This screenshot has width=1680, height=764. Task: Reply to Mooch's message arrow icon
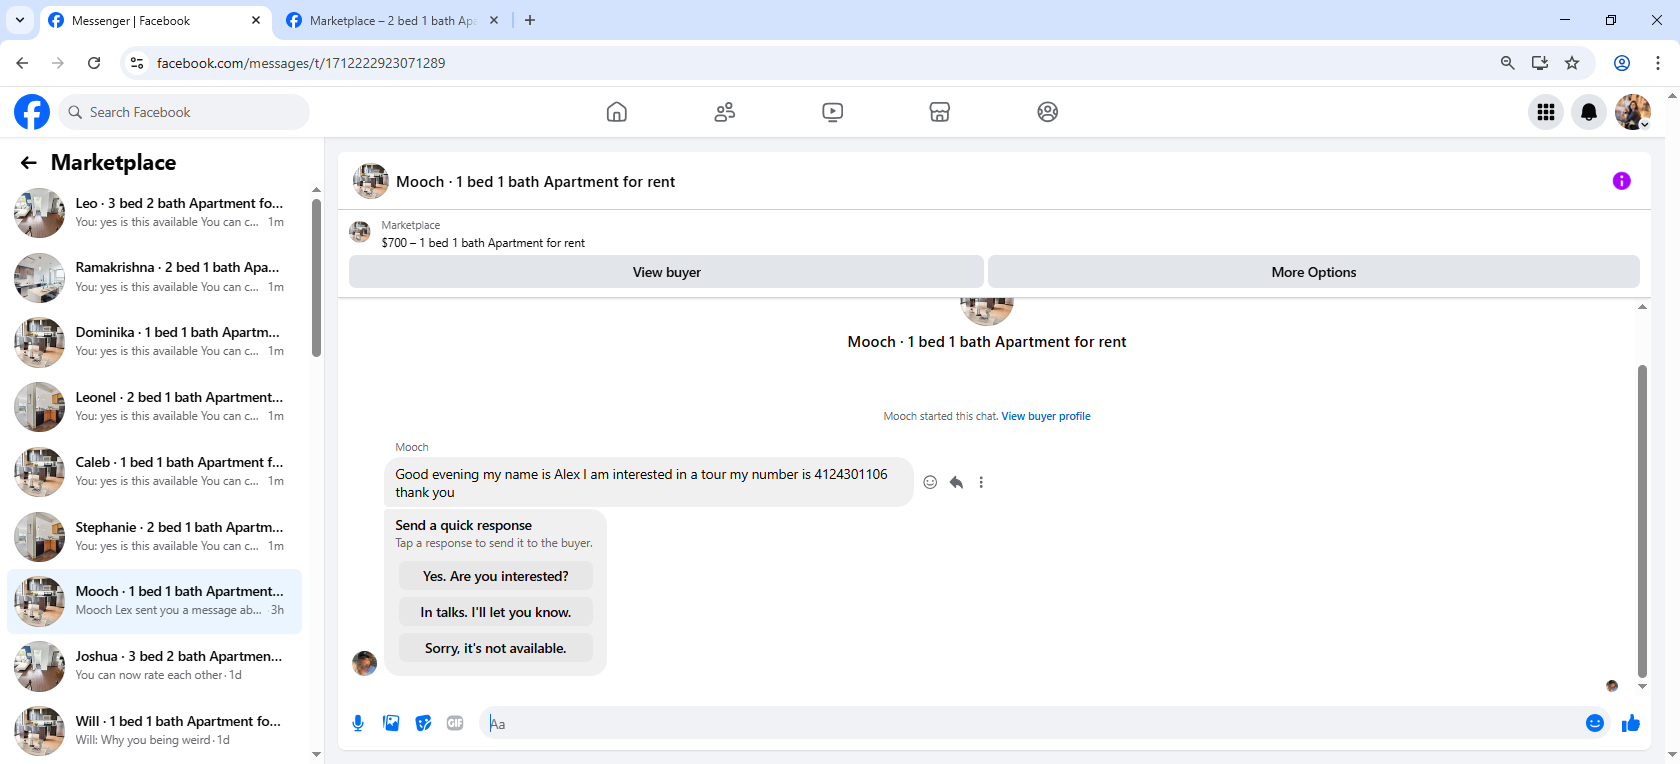(x=956, y=482)
